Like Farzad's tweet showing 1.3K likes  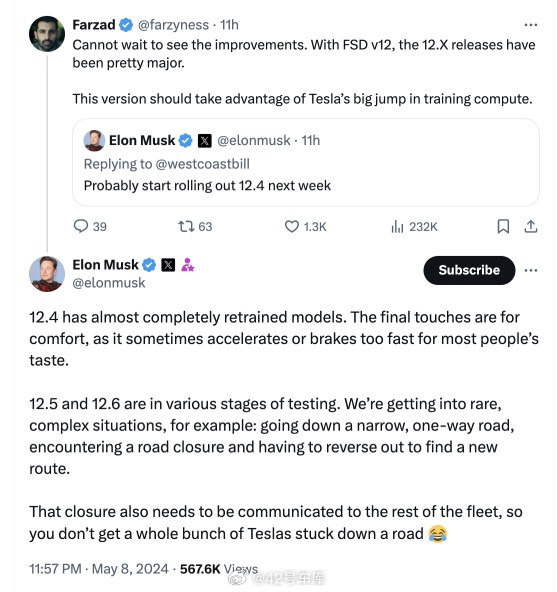click(292, 226)
